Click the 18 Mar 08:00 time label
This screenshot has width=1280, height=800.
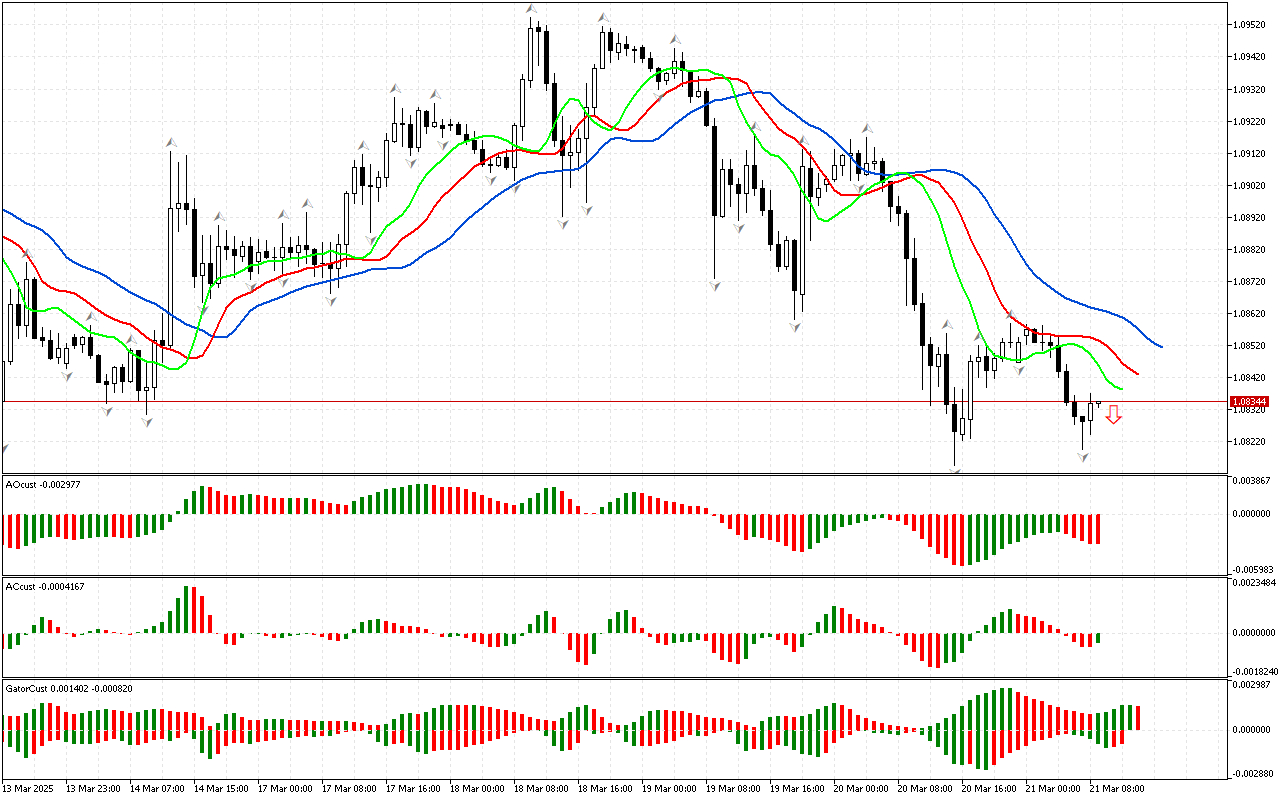(x=540, y=788)
